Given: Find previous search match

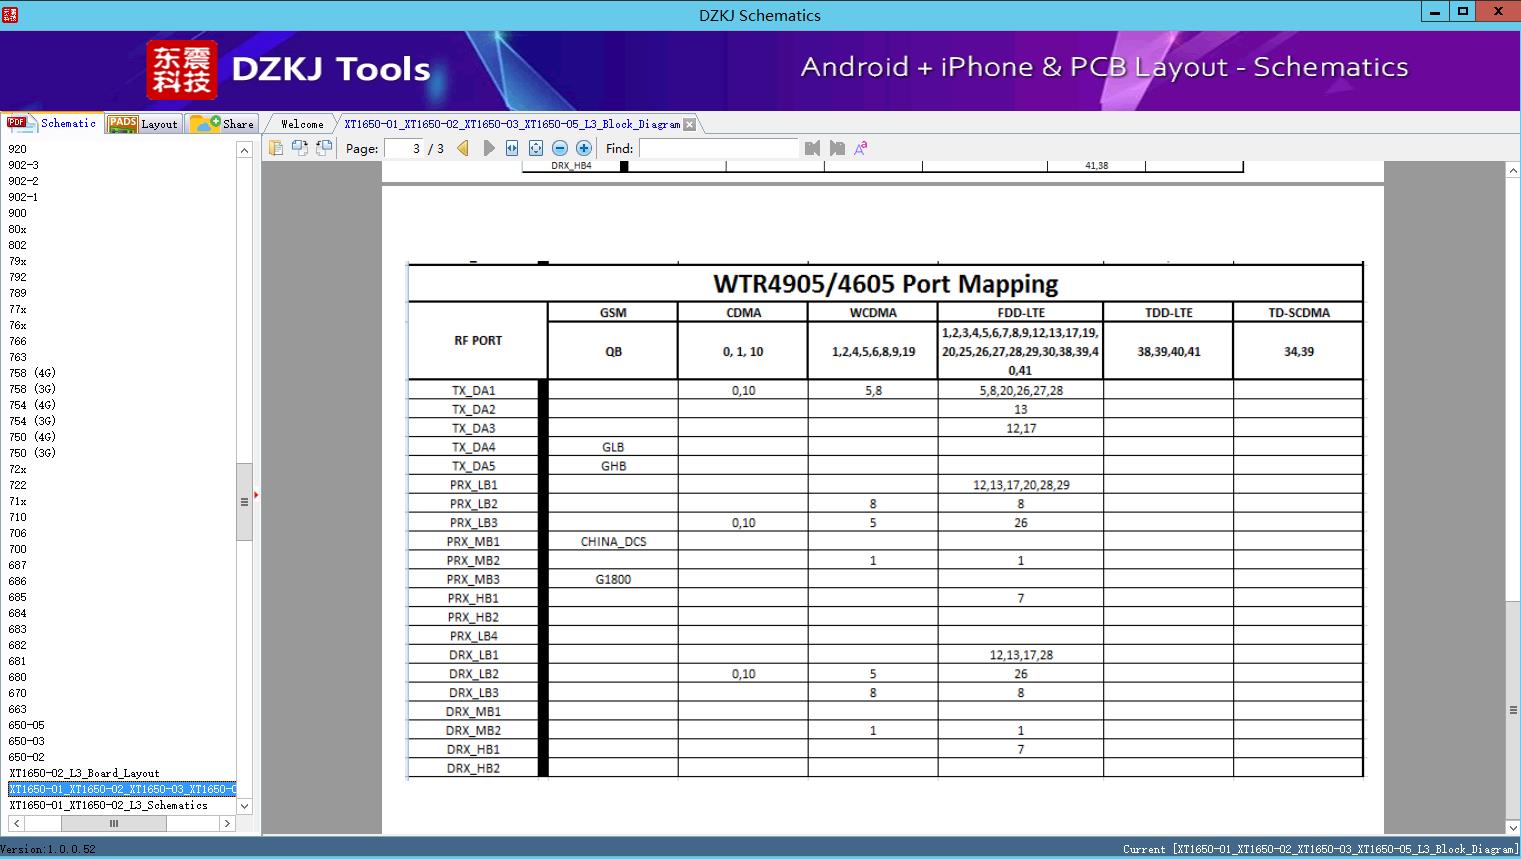Looking at the screenshot, I should tap(812, 148).
